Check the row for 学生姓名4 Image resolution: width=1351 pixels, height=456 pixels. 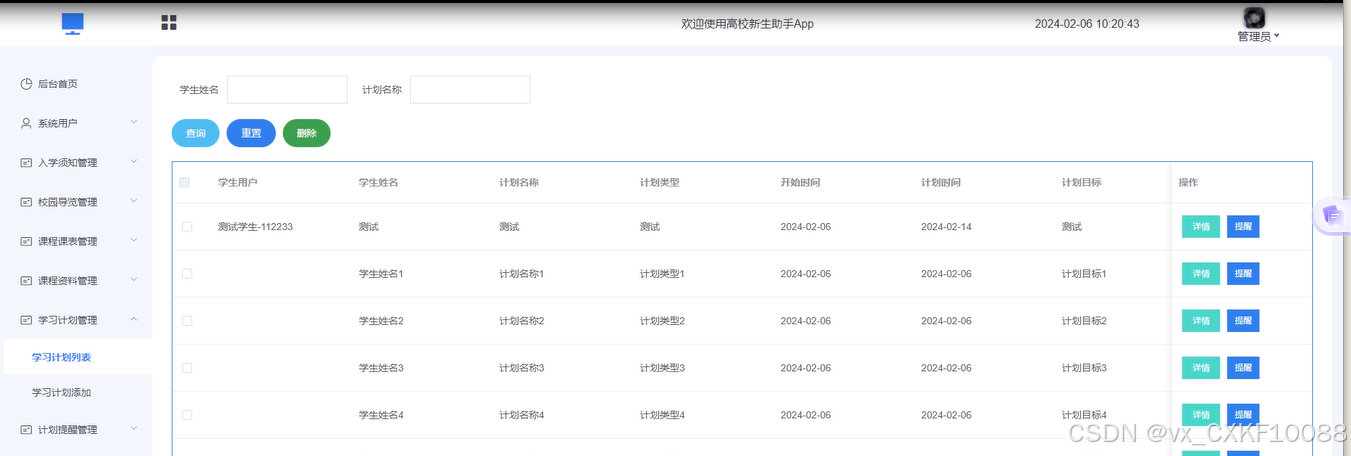tap(187, 415)
